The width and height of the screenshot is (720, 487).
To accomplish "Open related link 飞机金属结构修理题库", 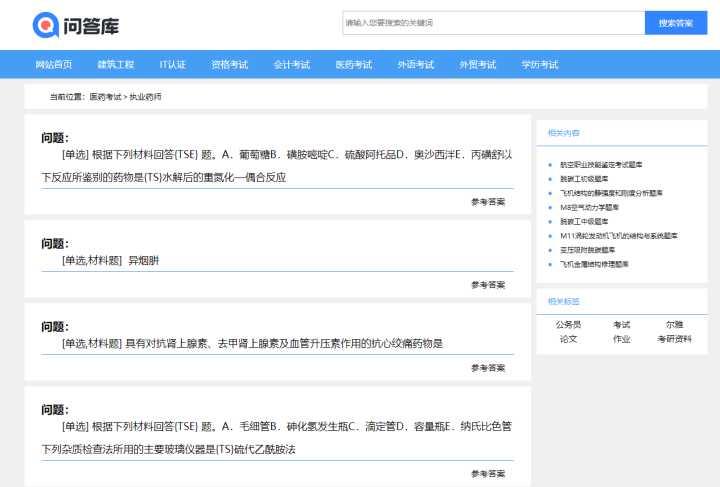I will tap(594, 264).
